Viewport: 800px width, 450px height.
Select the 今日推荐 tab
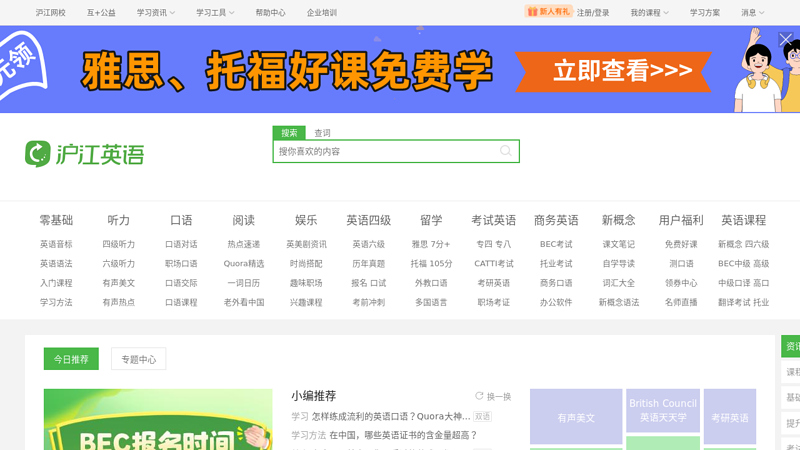pyautogui.click(x=71, y=359)
